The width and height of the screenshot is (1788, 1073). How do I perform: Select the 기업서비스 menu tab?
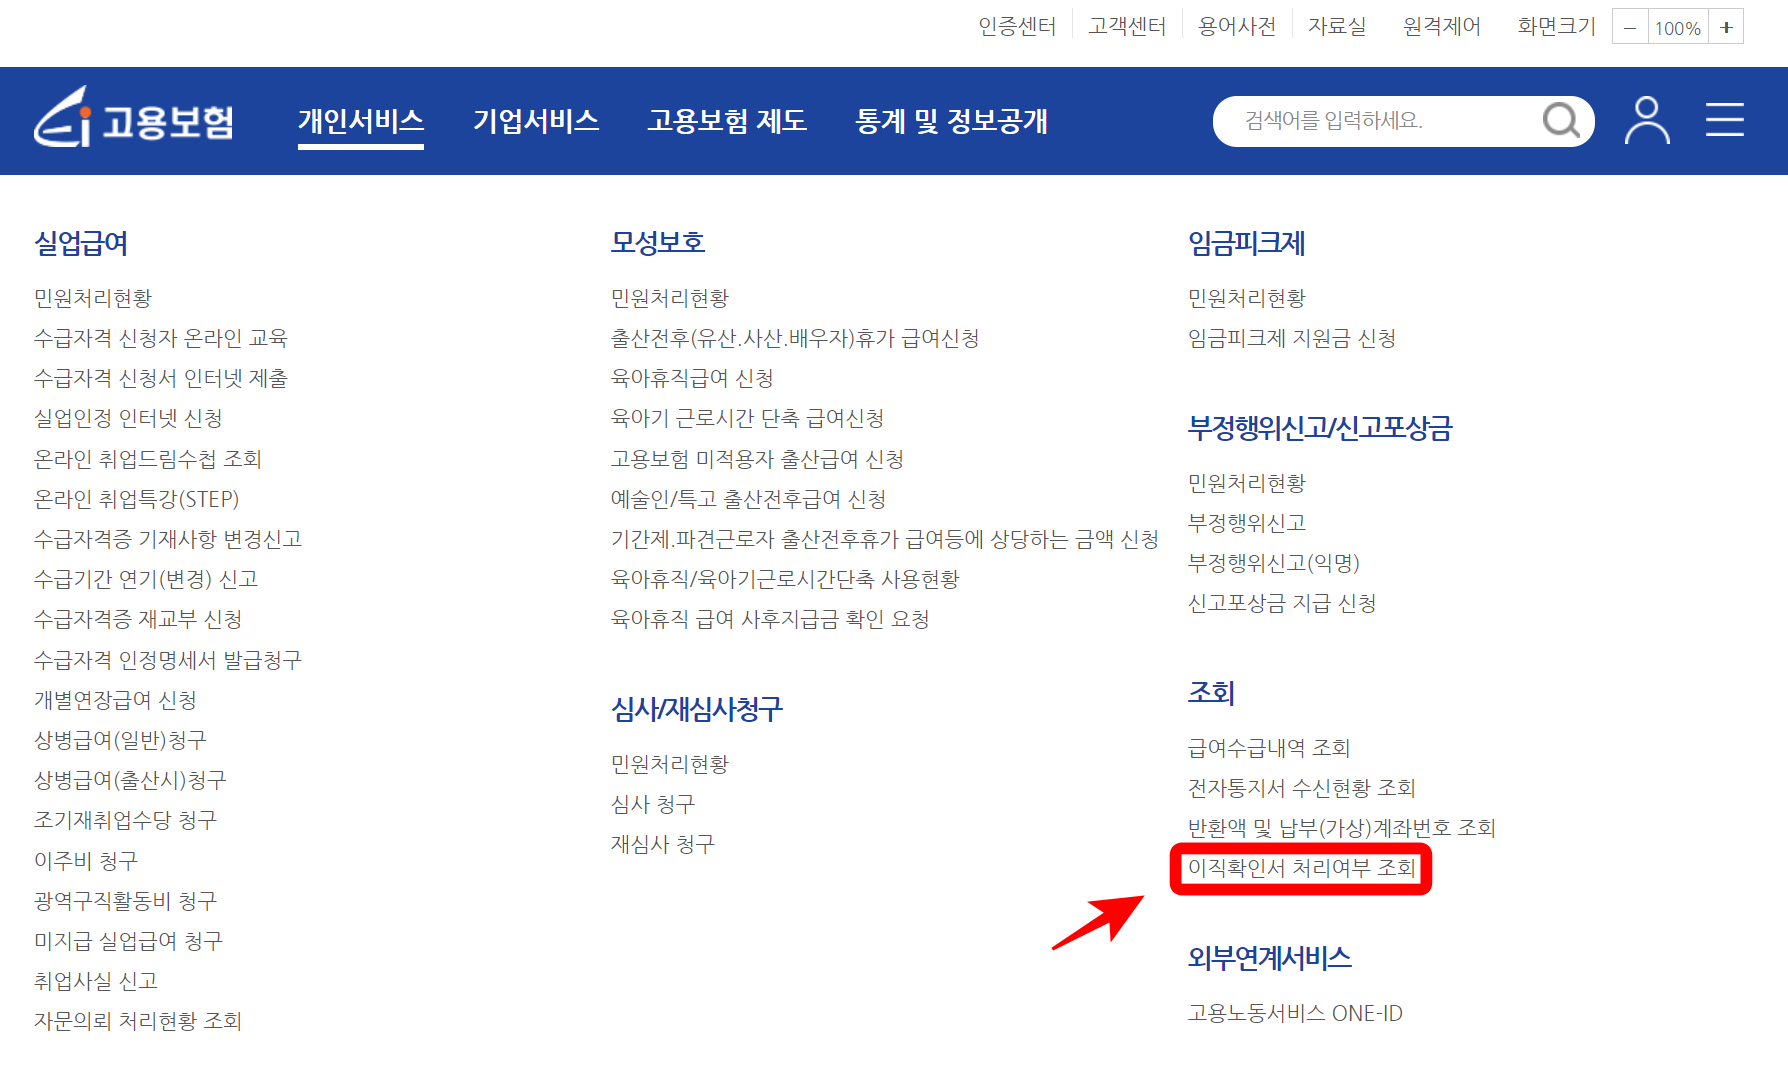536,121
